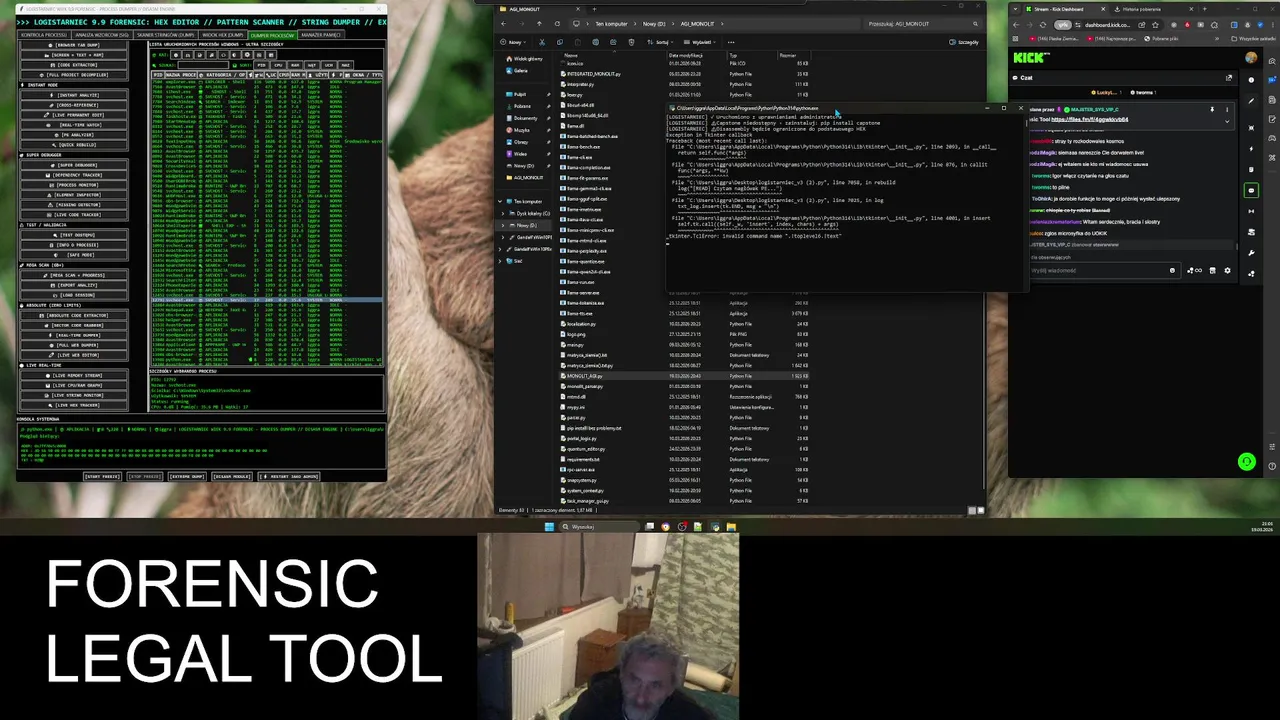Open the [DEPENDENCY TRACKER]
1280x720 pixels.
(74, 175)
